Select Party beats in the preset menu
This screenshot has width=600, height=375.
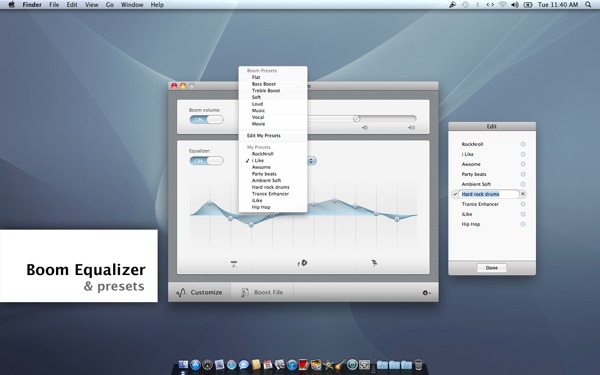coord(273,174)
